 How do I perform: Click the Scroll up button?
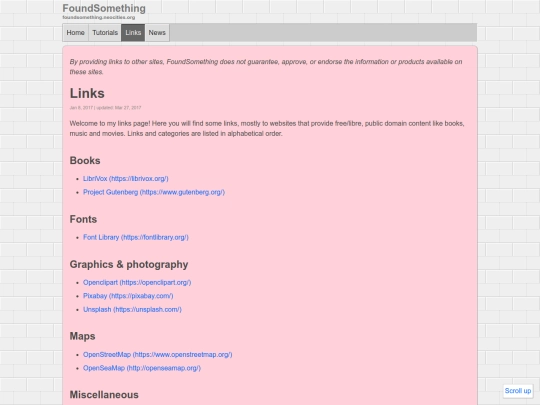518,391
